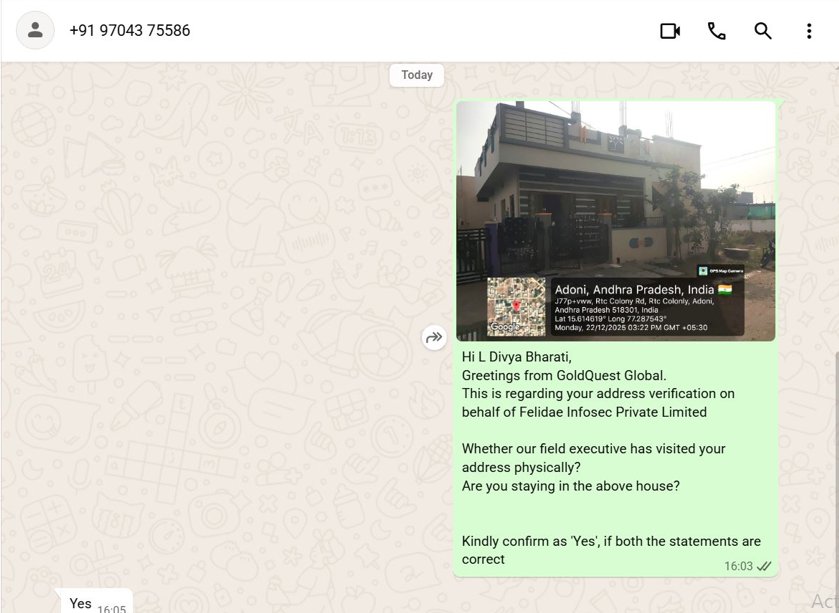Viewport: 839px width, 613px height.
Task: Open search in this chat
Action: [x=763, y=31]
